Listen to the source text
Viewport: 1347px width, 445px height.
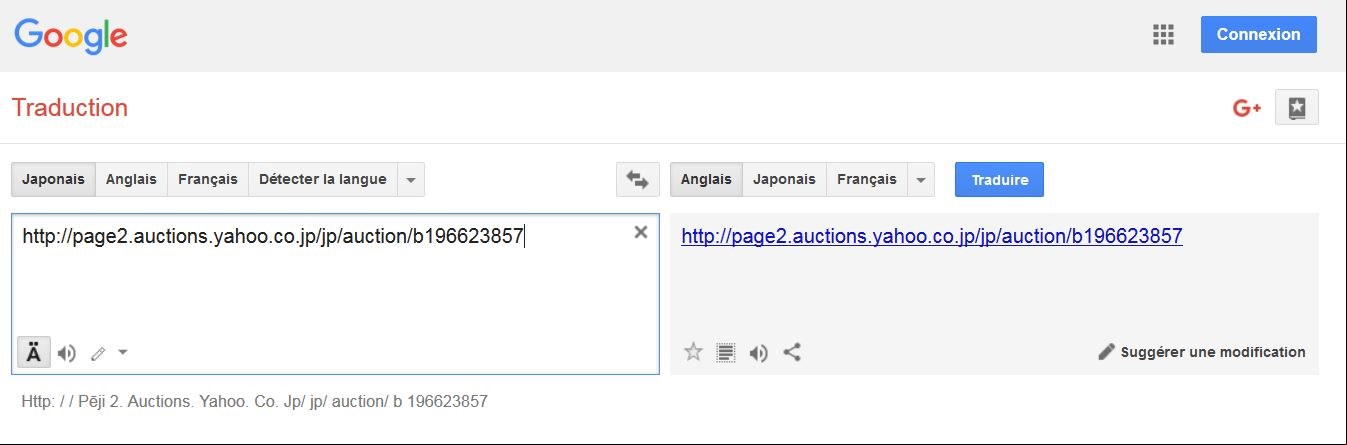(x=67, y=353)
